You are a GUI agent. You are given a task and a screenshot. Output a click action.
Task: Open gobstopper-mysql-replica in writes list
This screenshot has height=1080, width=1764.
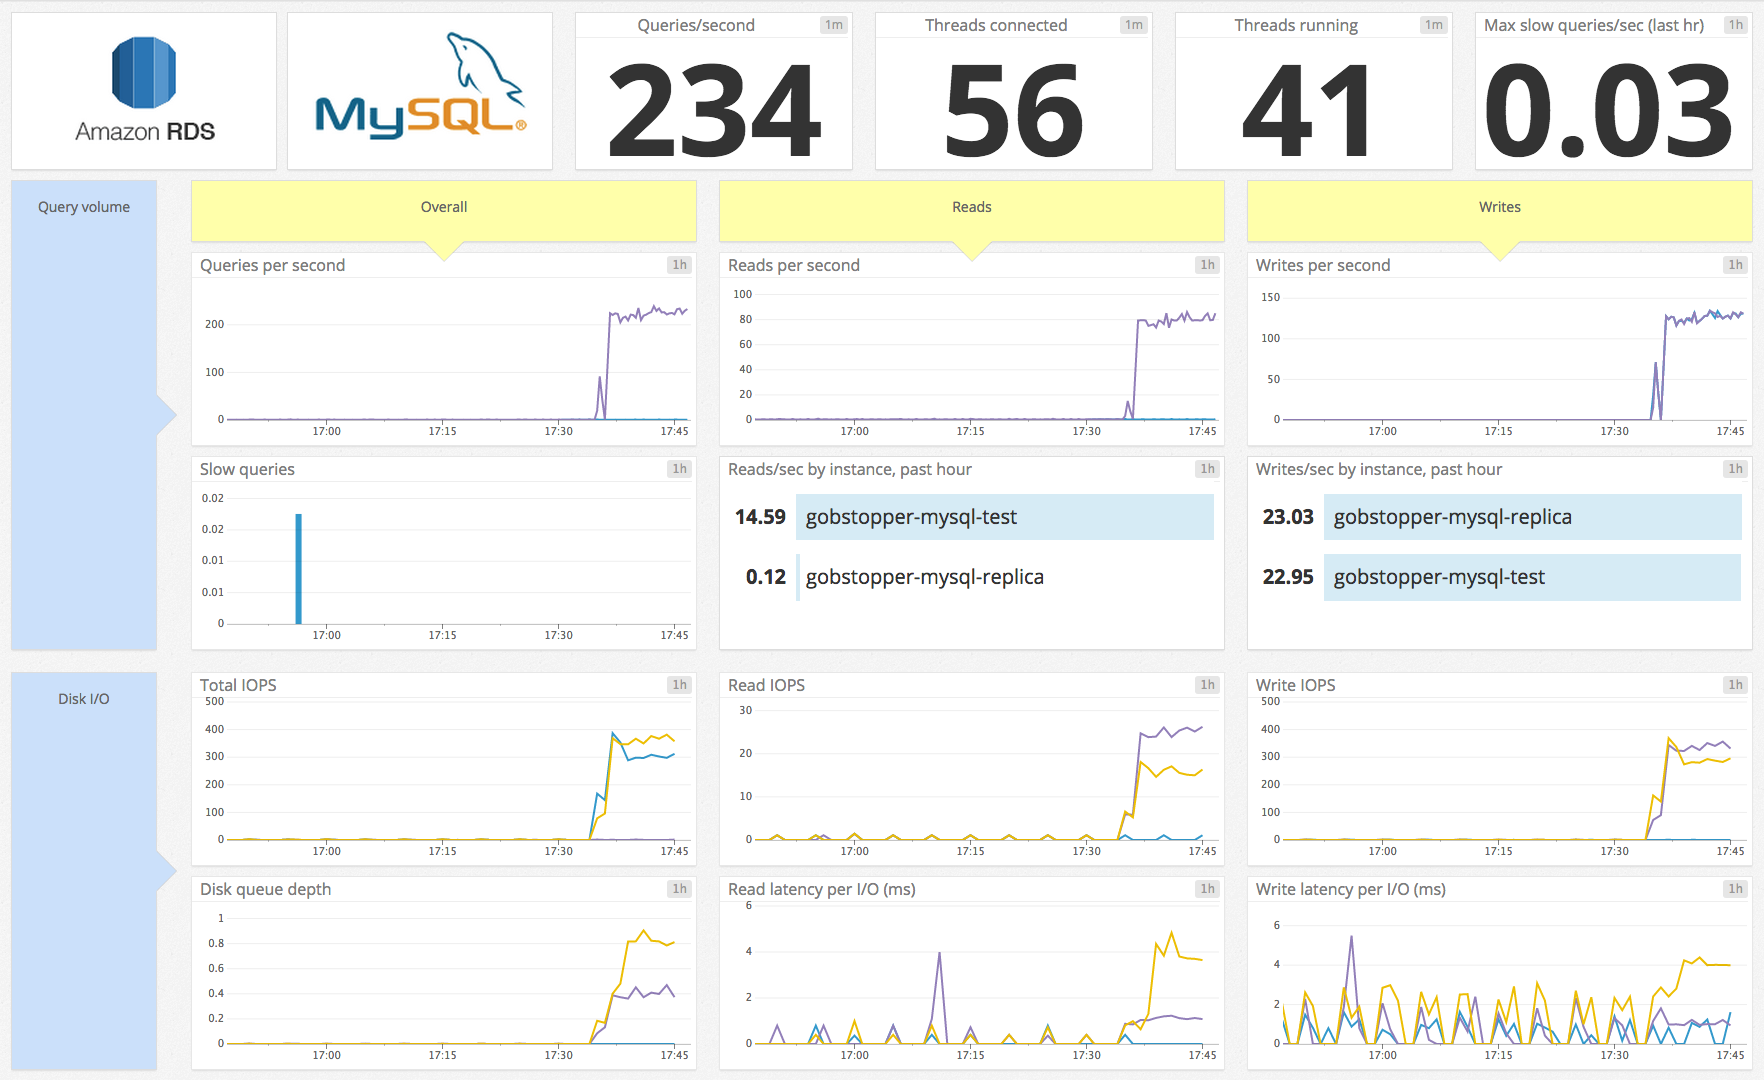point(1531,517)
